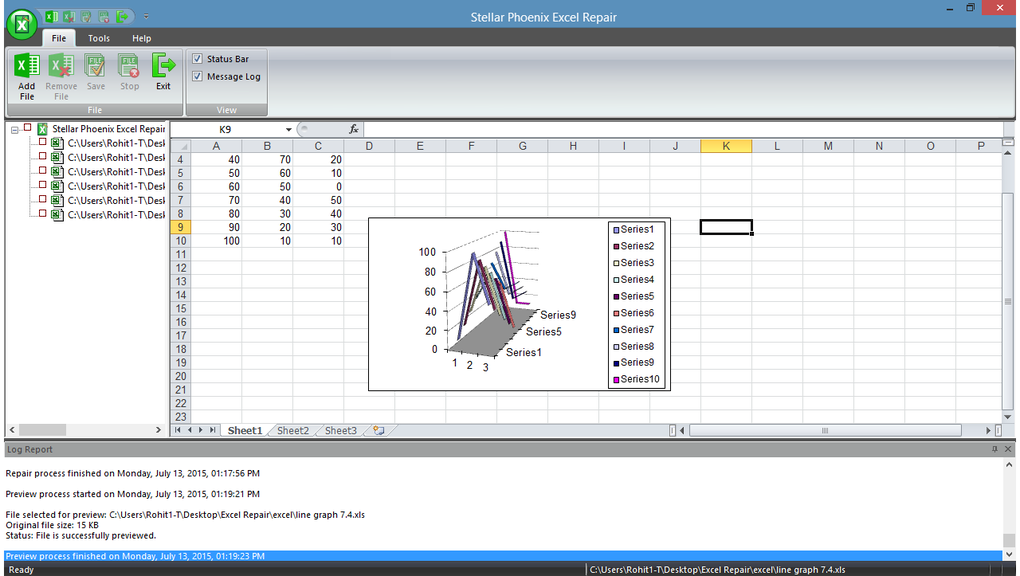Open the Customize Quick Access Toolbar dropdown
This screenshot has width=1020, height=576.
pos(146,17)
